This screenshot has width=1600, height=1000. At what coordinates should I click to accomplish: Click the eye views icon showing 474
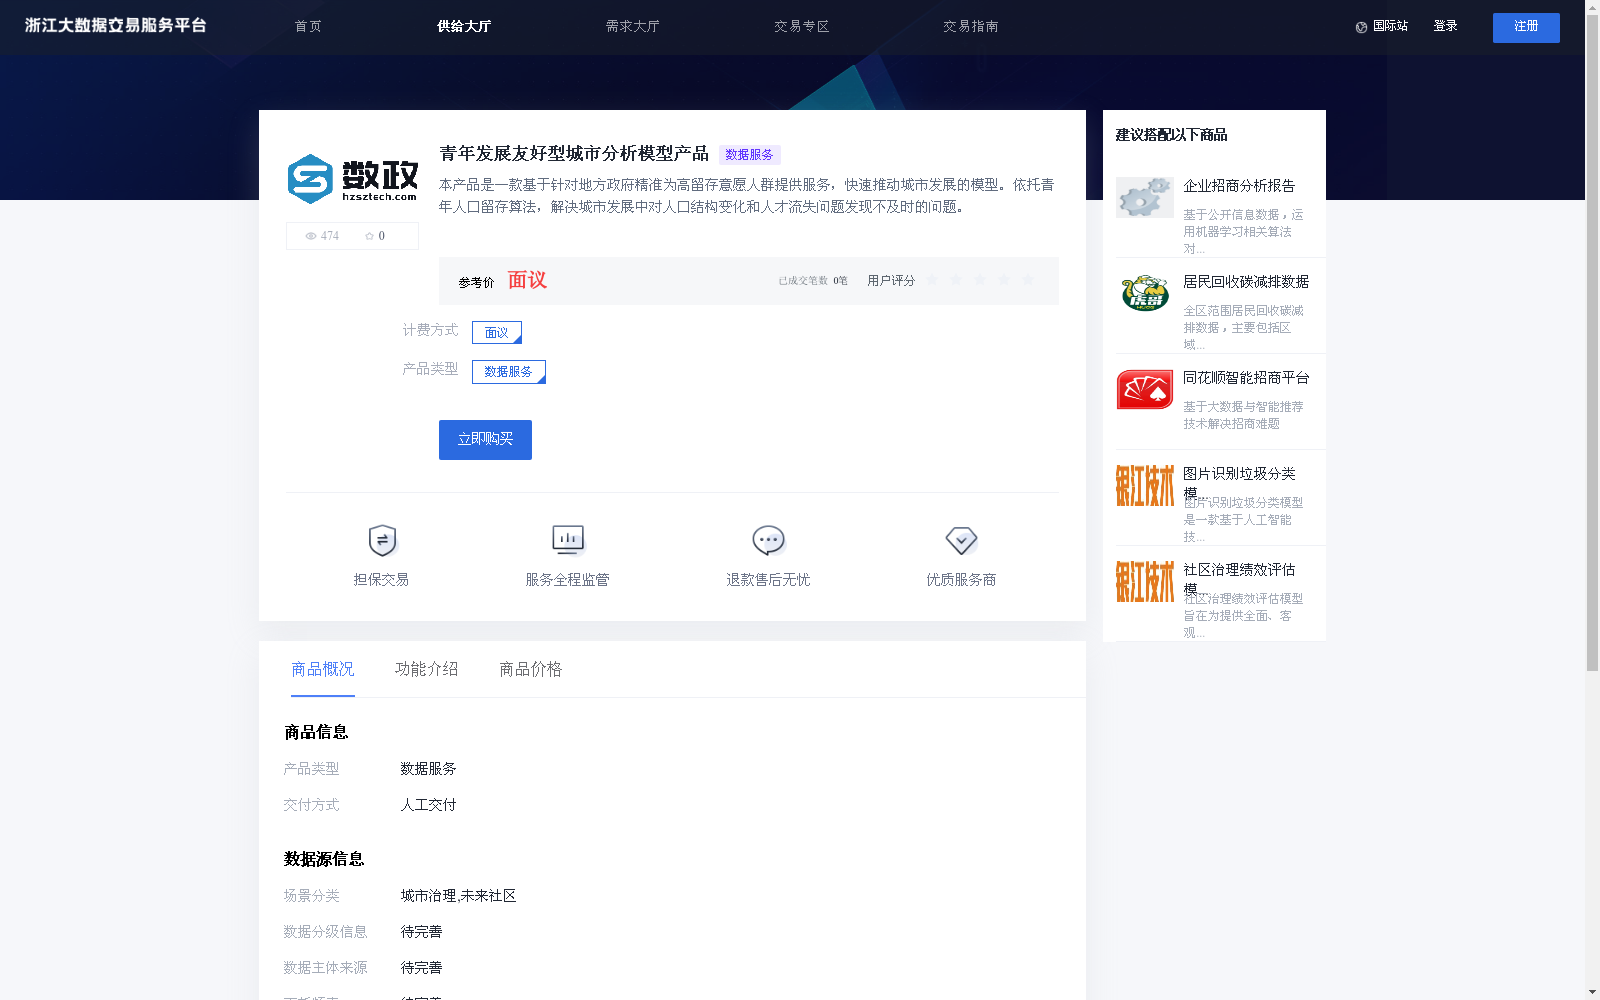click(x=311, y=236)
